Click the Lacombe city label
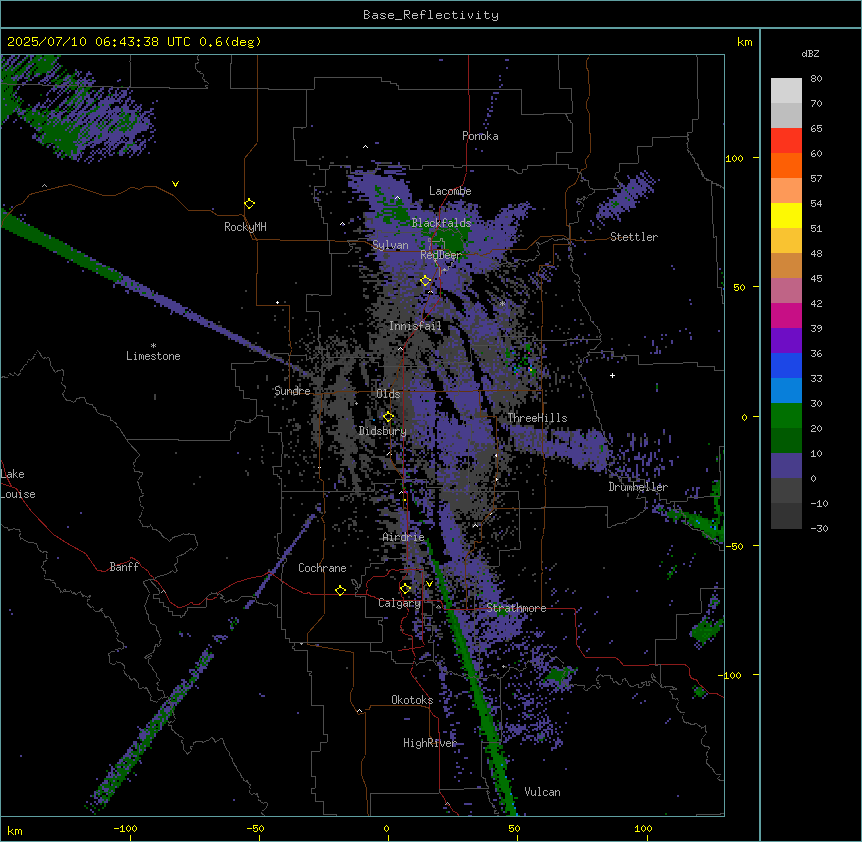The width and height of the screenshot is (862, 842). [450, 191]
